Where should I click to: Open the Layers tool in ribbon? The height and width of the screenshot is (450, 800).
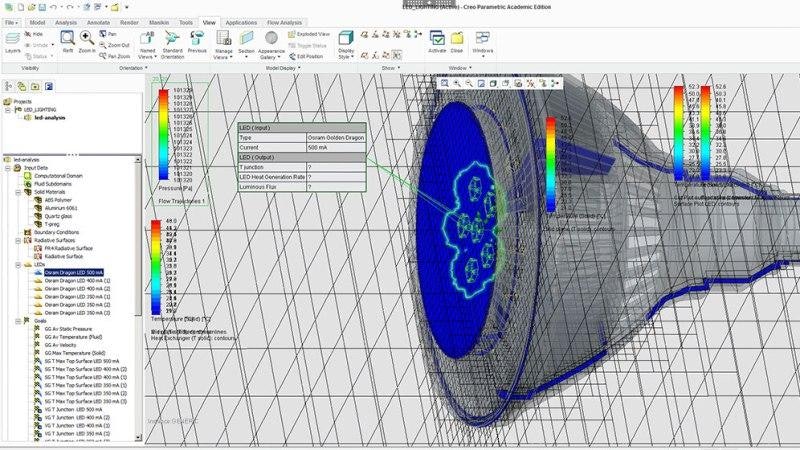(x=13, y=40)
